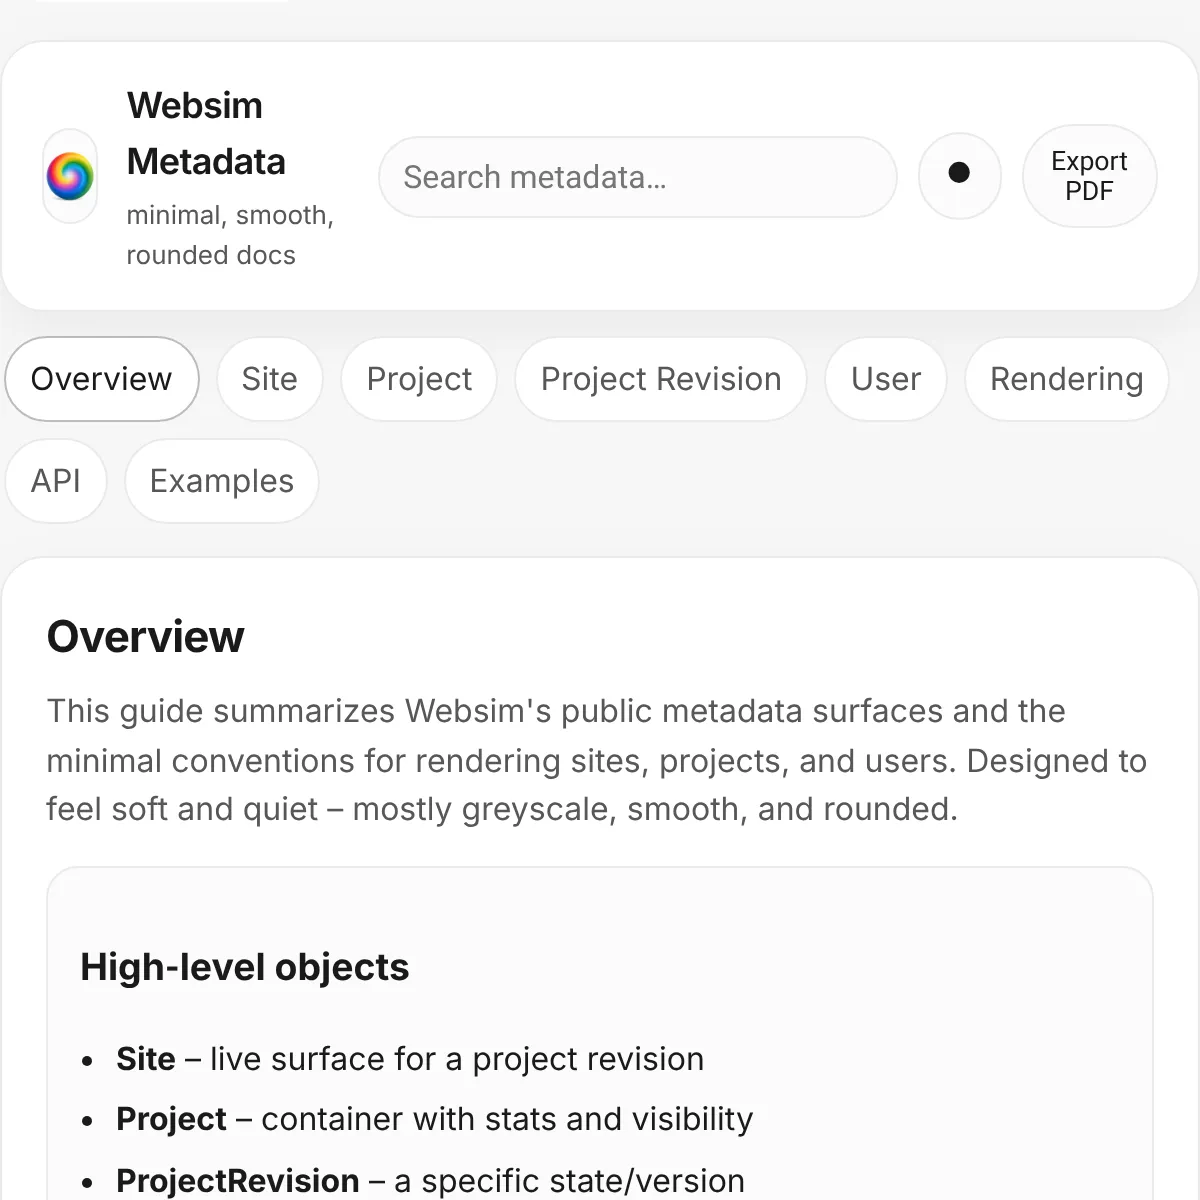Image resolution: width=1200 pixels, height=1200 pixels.
Task: Click the tagline 'minimal, smooth, rounded docs'
Action: (230, 235)
